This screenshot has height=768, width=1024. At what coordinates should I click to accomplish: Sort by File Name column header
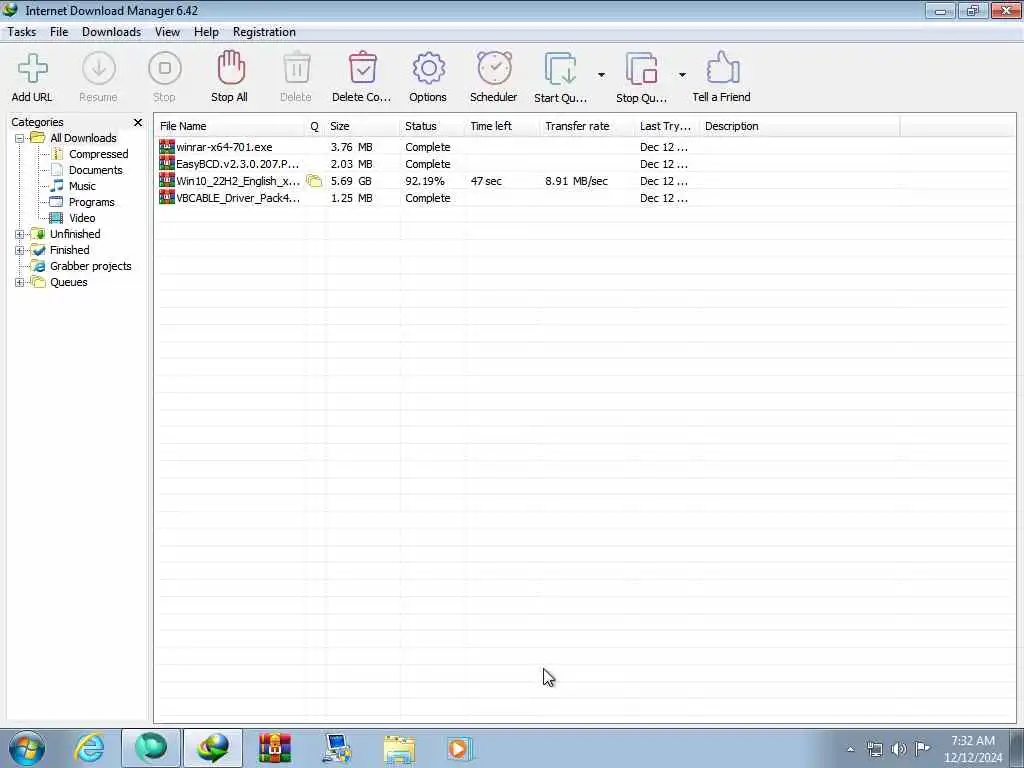tap(230, 126)
